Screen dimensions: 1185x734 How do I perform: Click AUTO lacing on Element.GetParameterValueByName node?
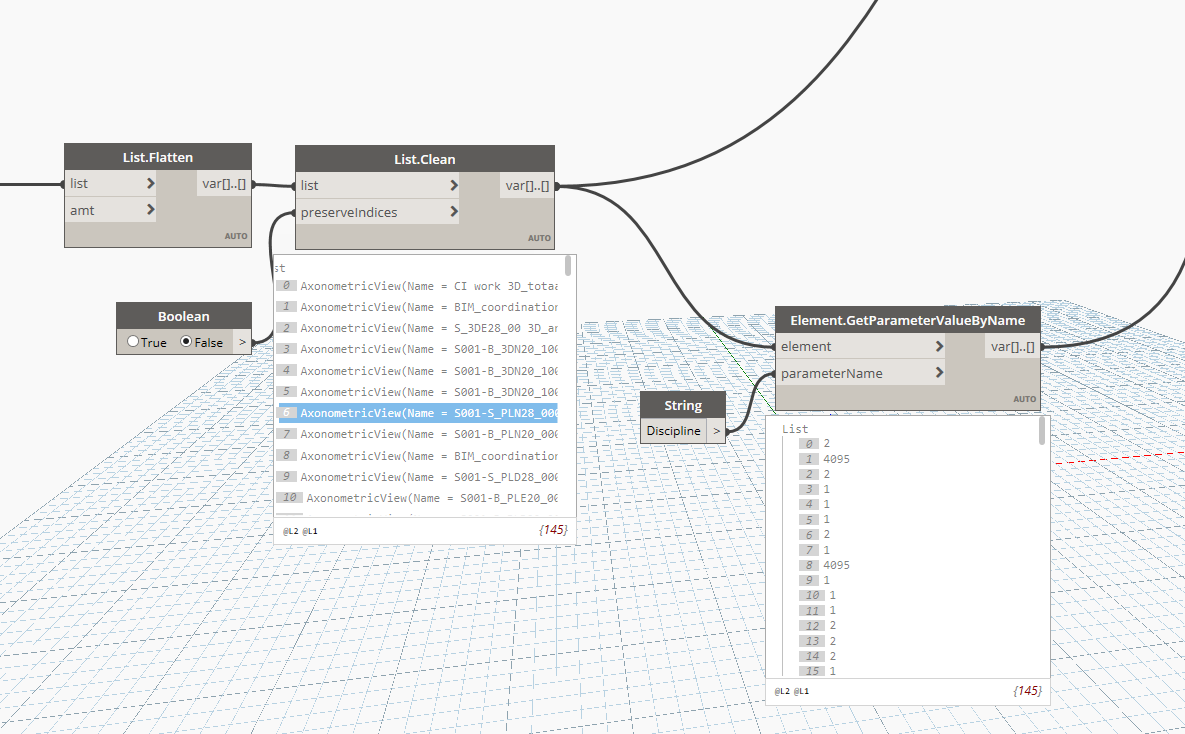[1025, 399]
